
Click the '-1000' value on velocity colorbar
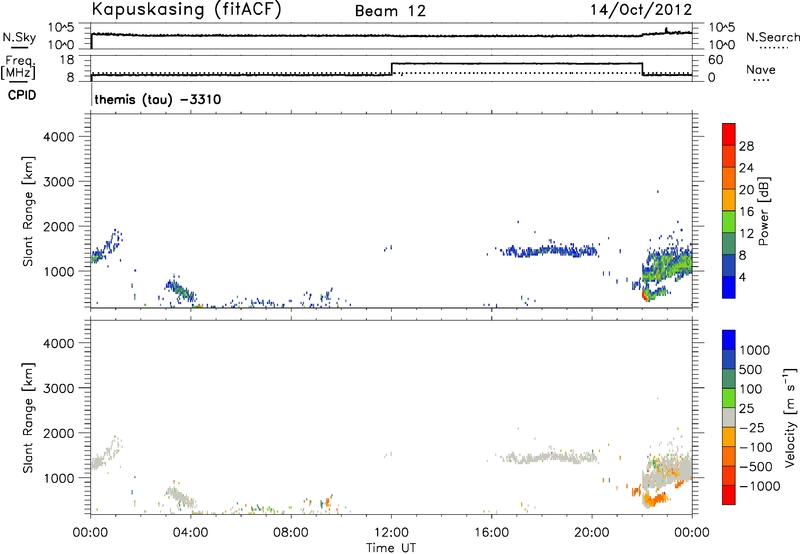coord(760,486)
